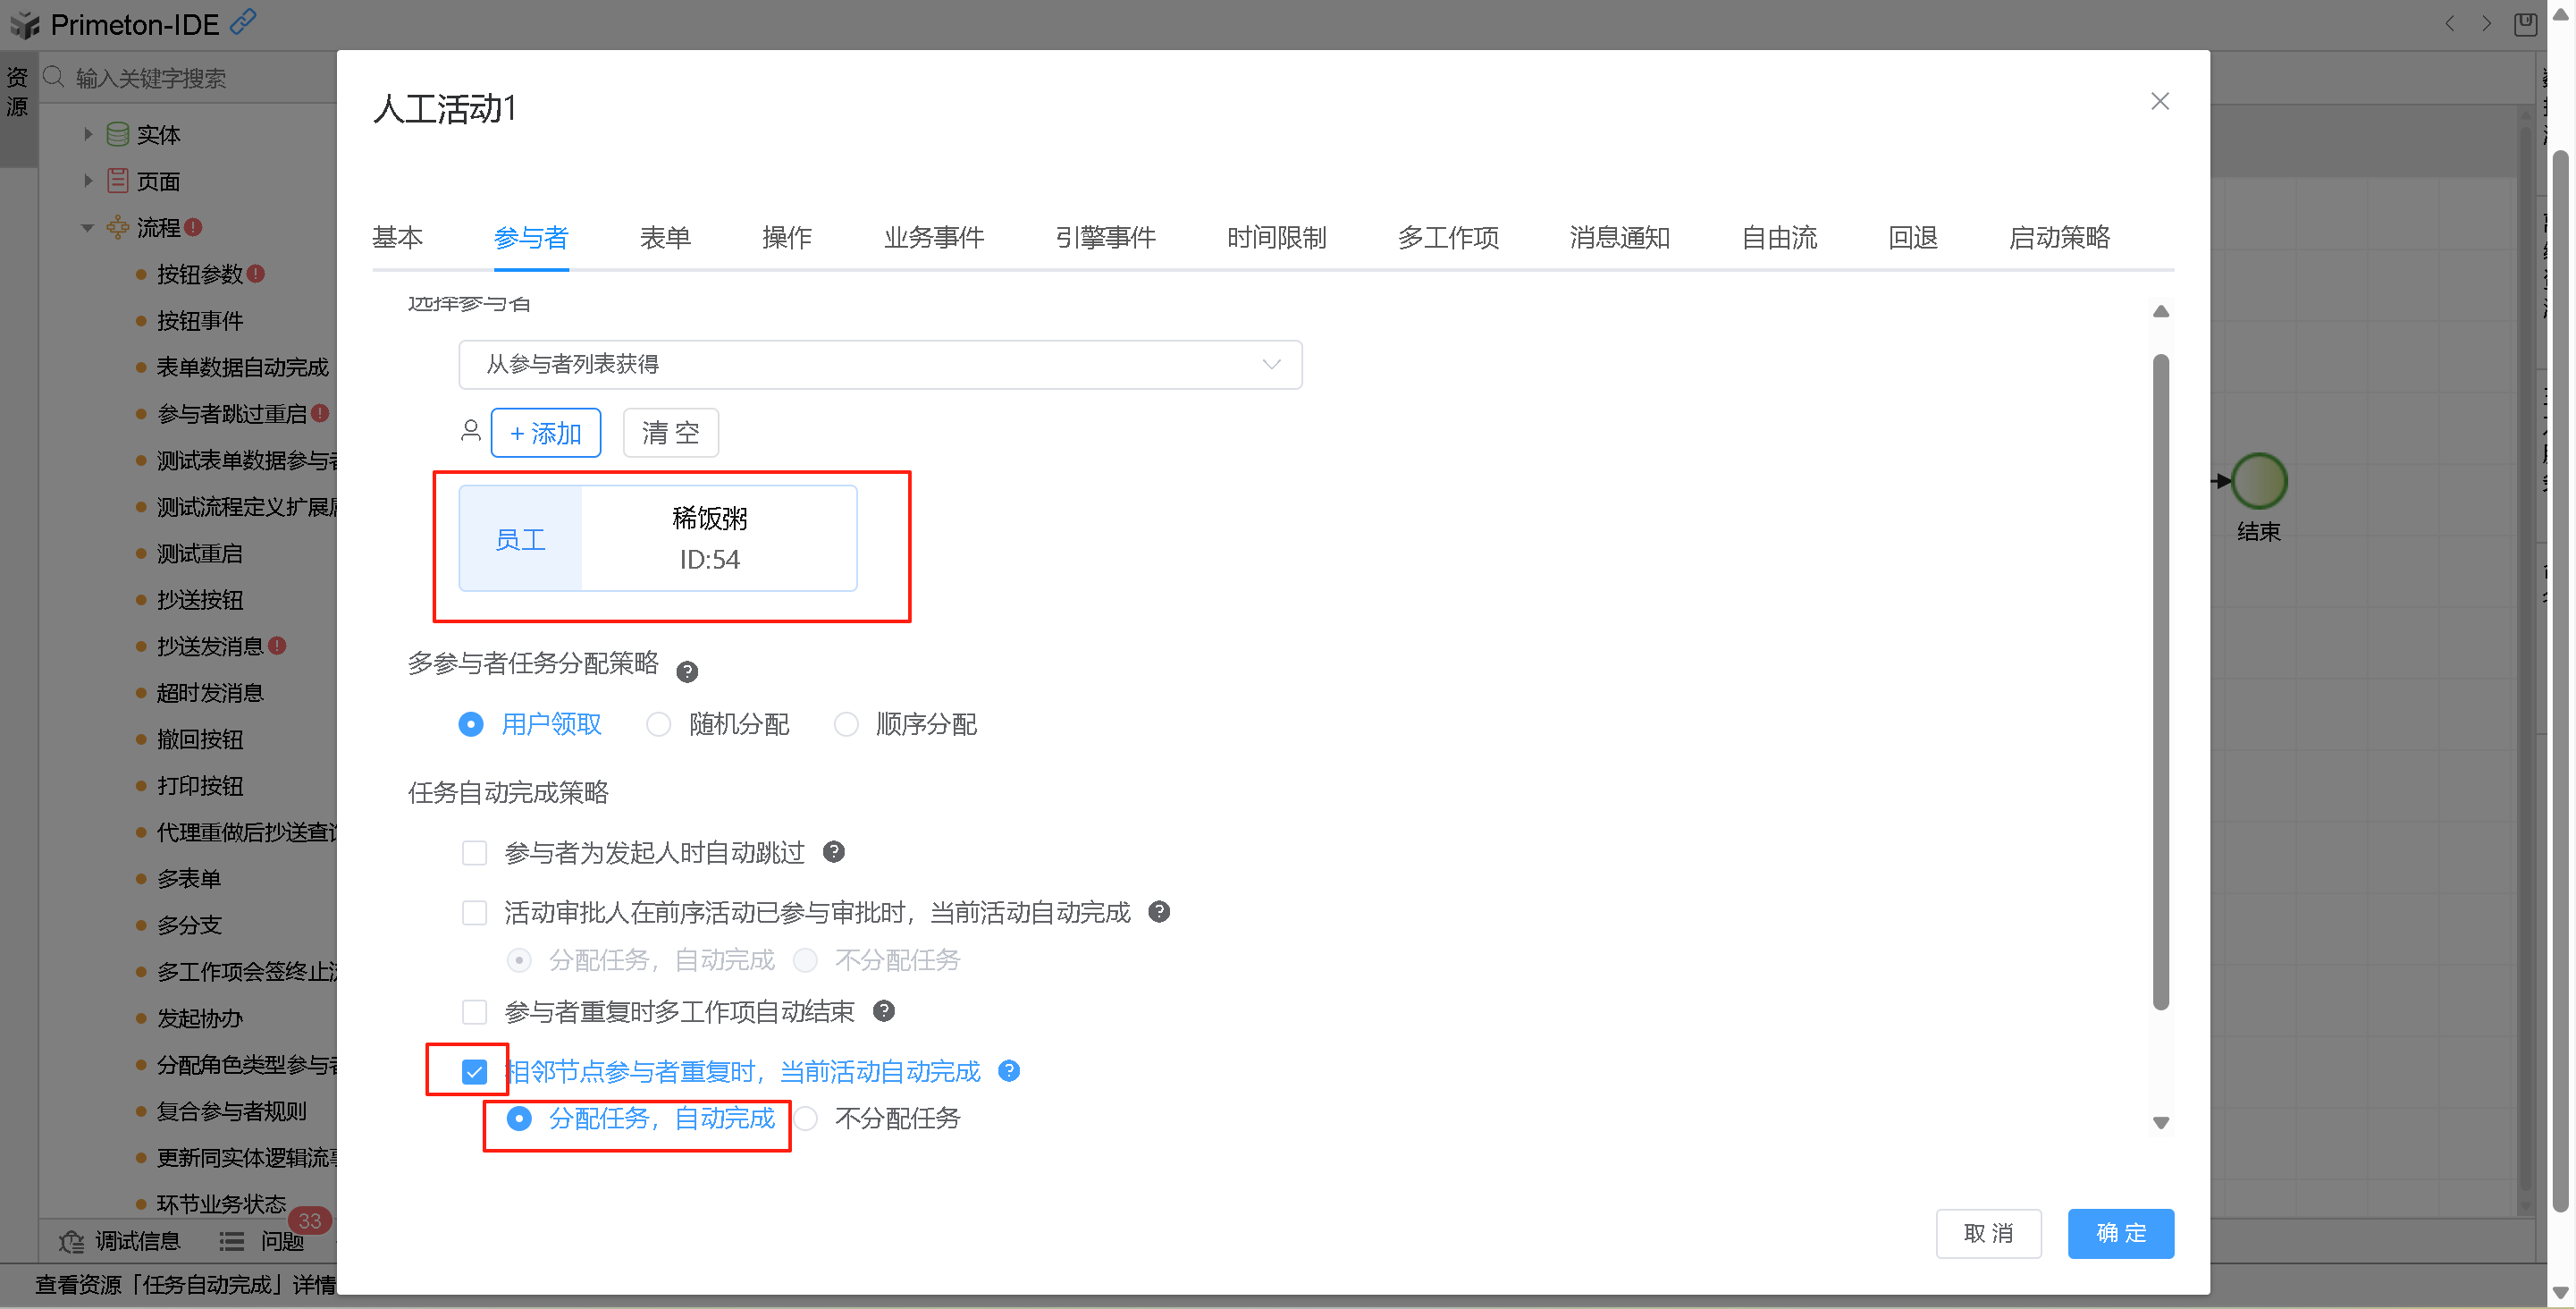Viewport: 2576px width, 1309px height.
Task: Select 随机分配 radio option
Action: pyautogui.click(x=658, y=724)
